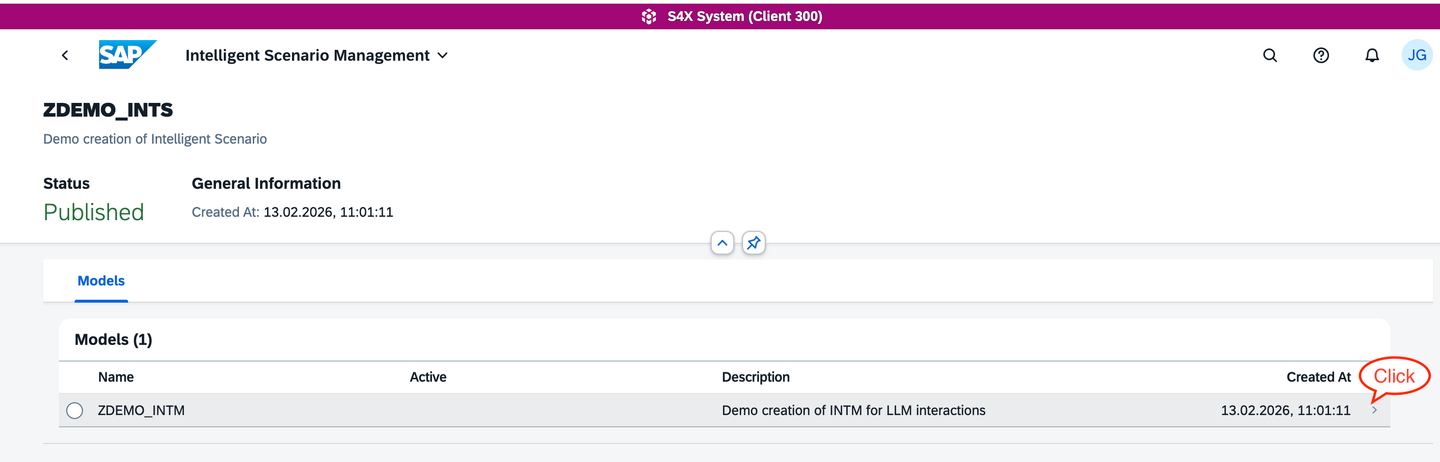Click the Created At column header
1440x462 pixels.
click(1319, 377)
